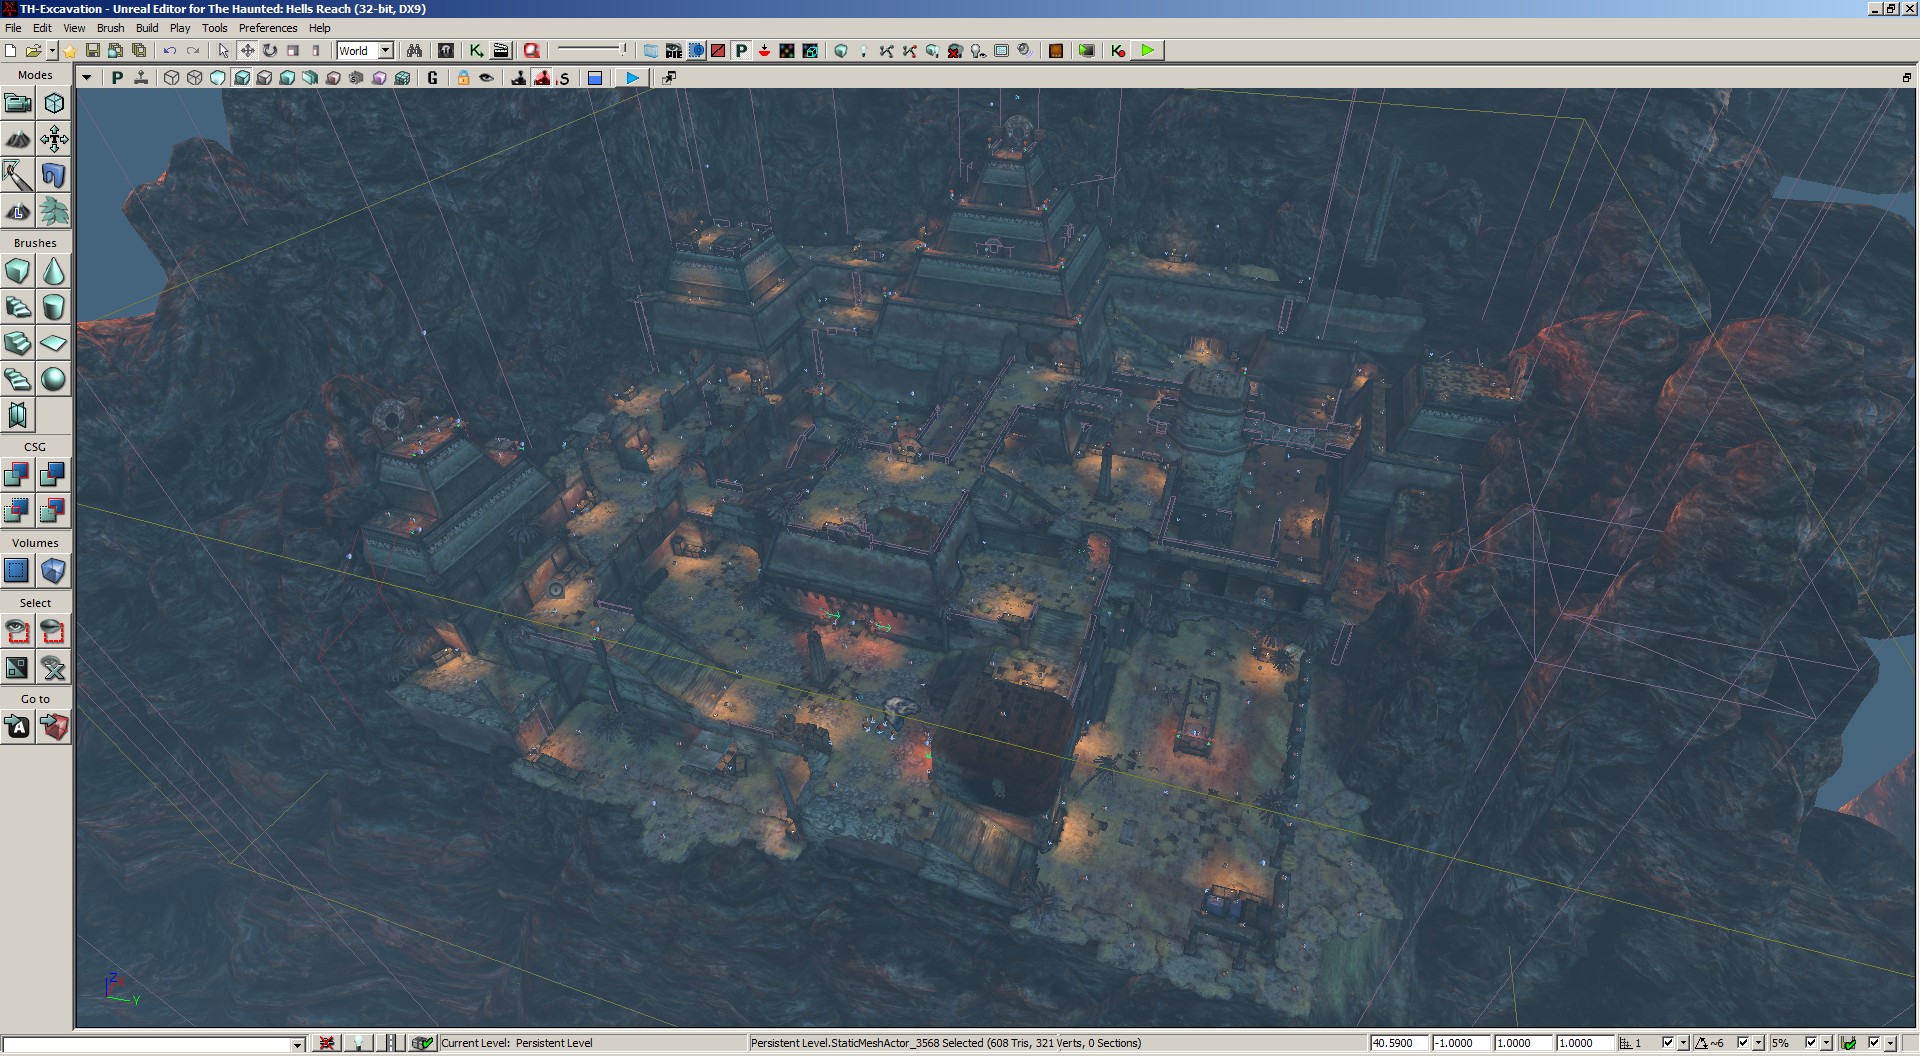Choose the Cube brush builder

pos(18,271)
